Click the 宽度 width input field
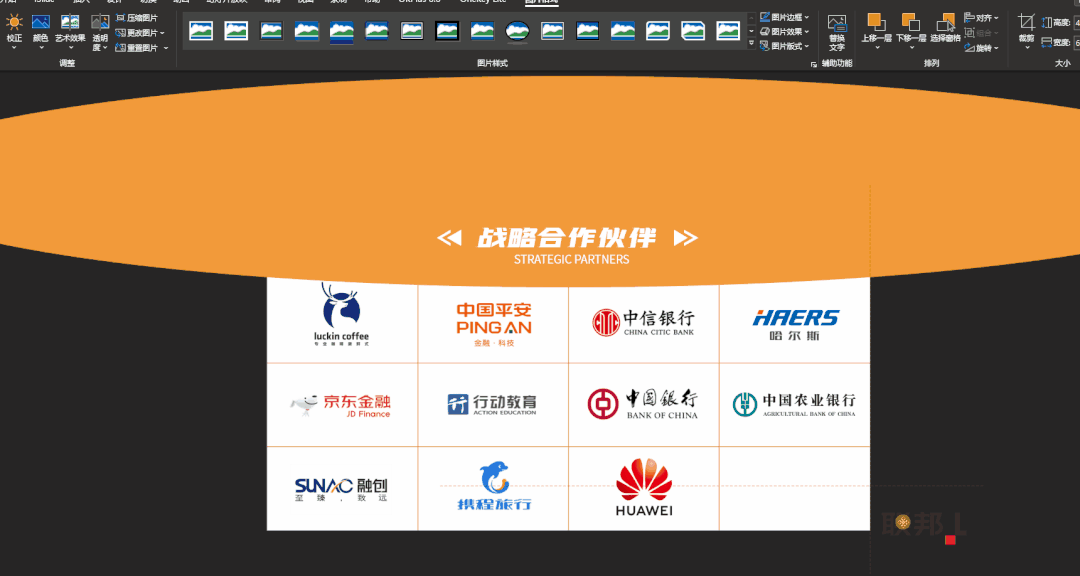The image size is (1080, 576). (1077, 43)
